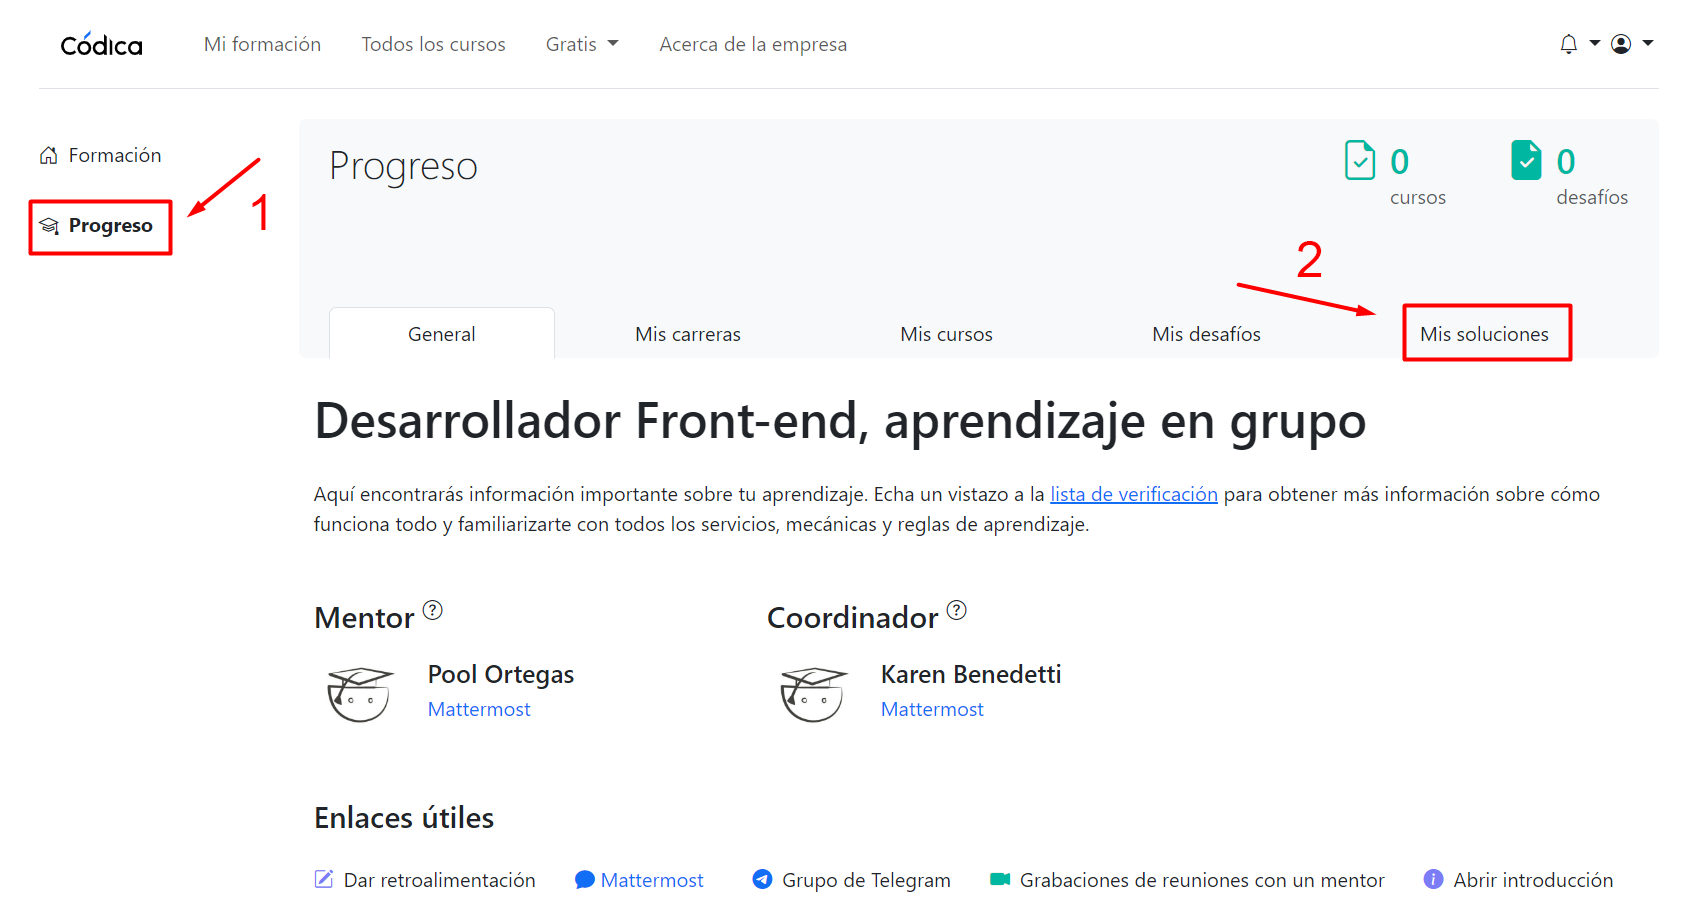Click the help icon beside Coordinador

[x=956, y=610]
